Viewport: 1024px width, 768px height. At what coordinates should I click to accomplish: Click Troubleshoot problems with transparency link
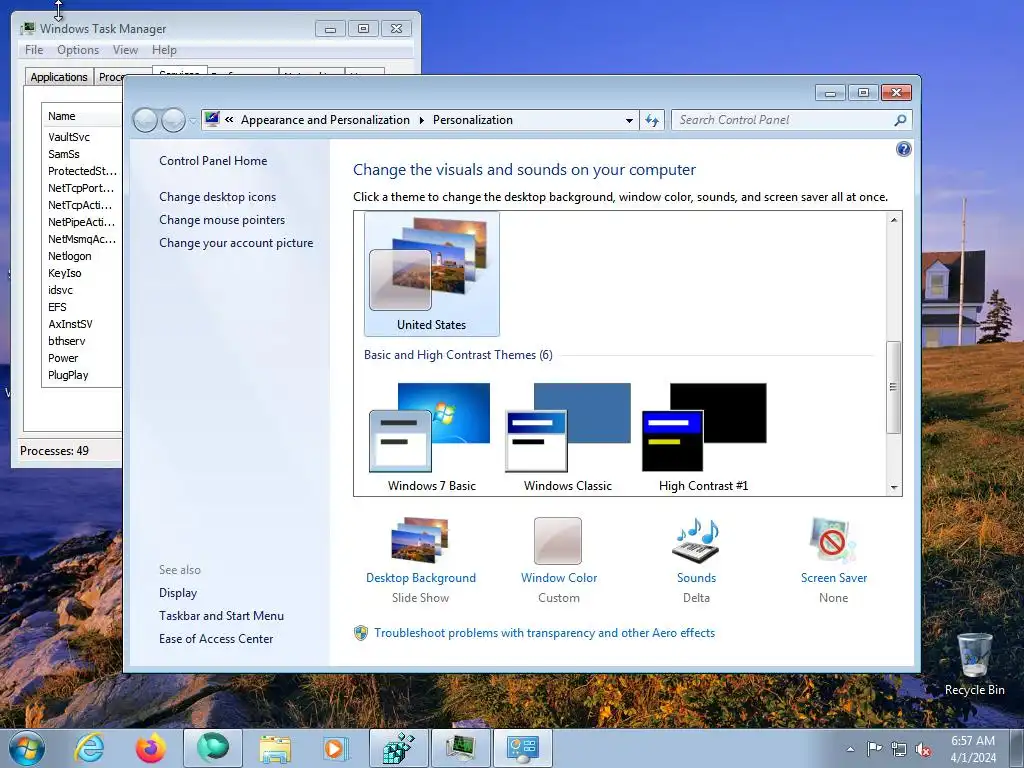coord(544,633)
